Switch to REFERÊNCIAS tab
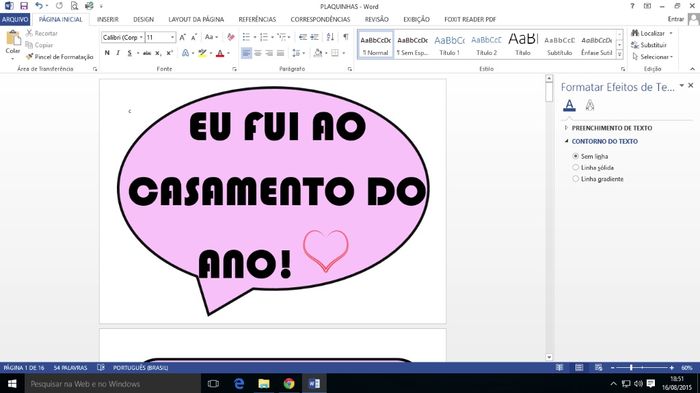This screenshot has height=393, width=700. (x=257, y=19)
